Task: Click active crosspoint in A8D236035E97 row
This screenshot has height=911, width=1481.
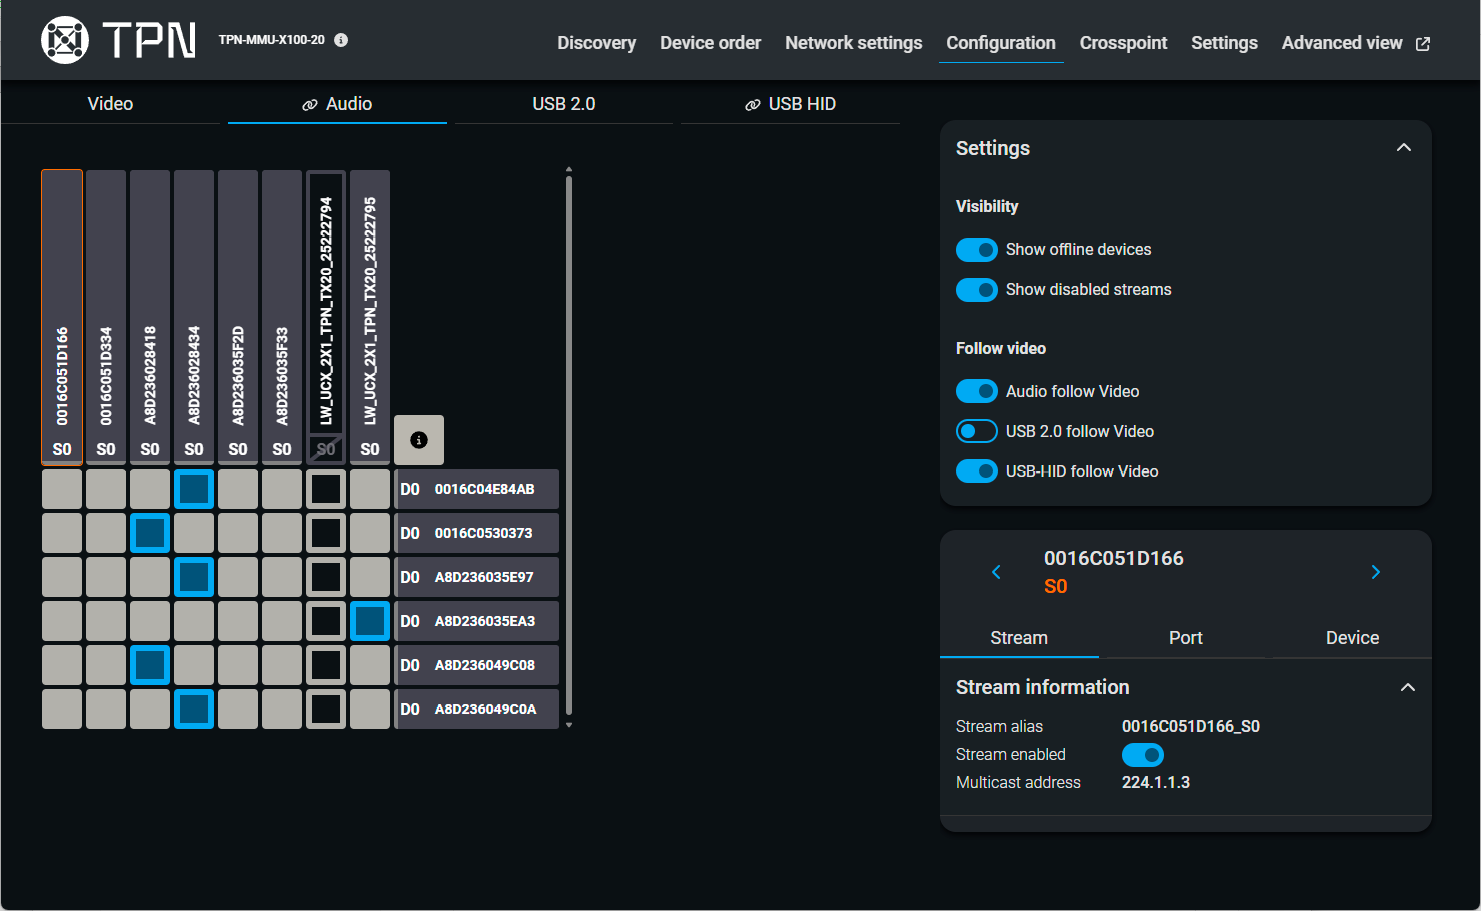Action: [x=194, y=577]
